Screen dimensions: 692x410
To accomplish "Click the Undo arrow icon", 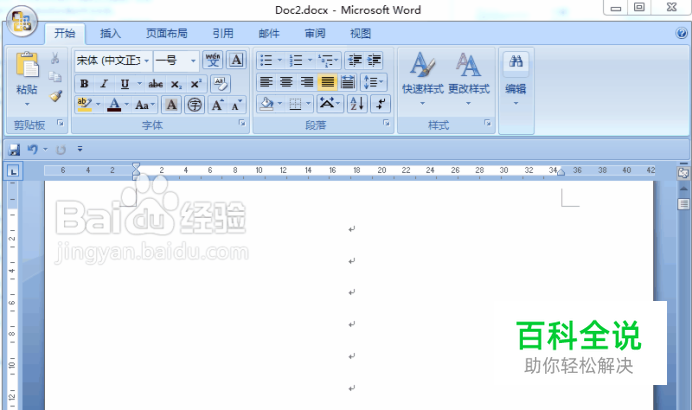I will pyautogui.click(x=33, y=150).
